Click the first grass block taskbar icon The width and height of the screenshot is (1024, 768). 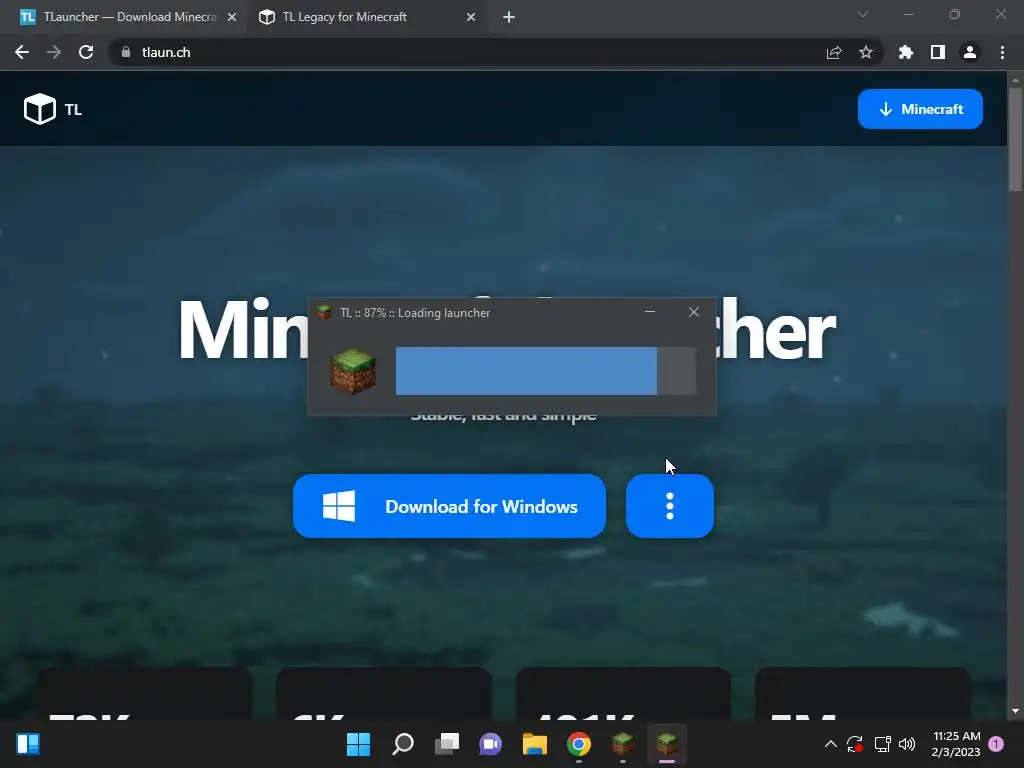[623, 744]
